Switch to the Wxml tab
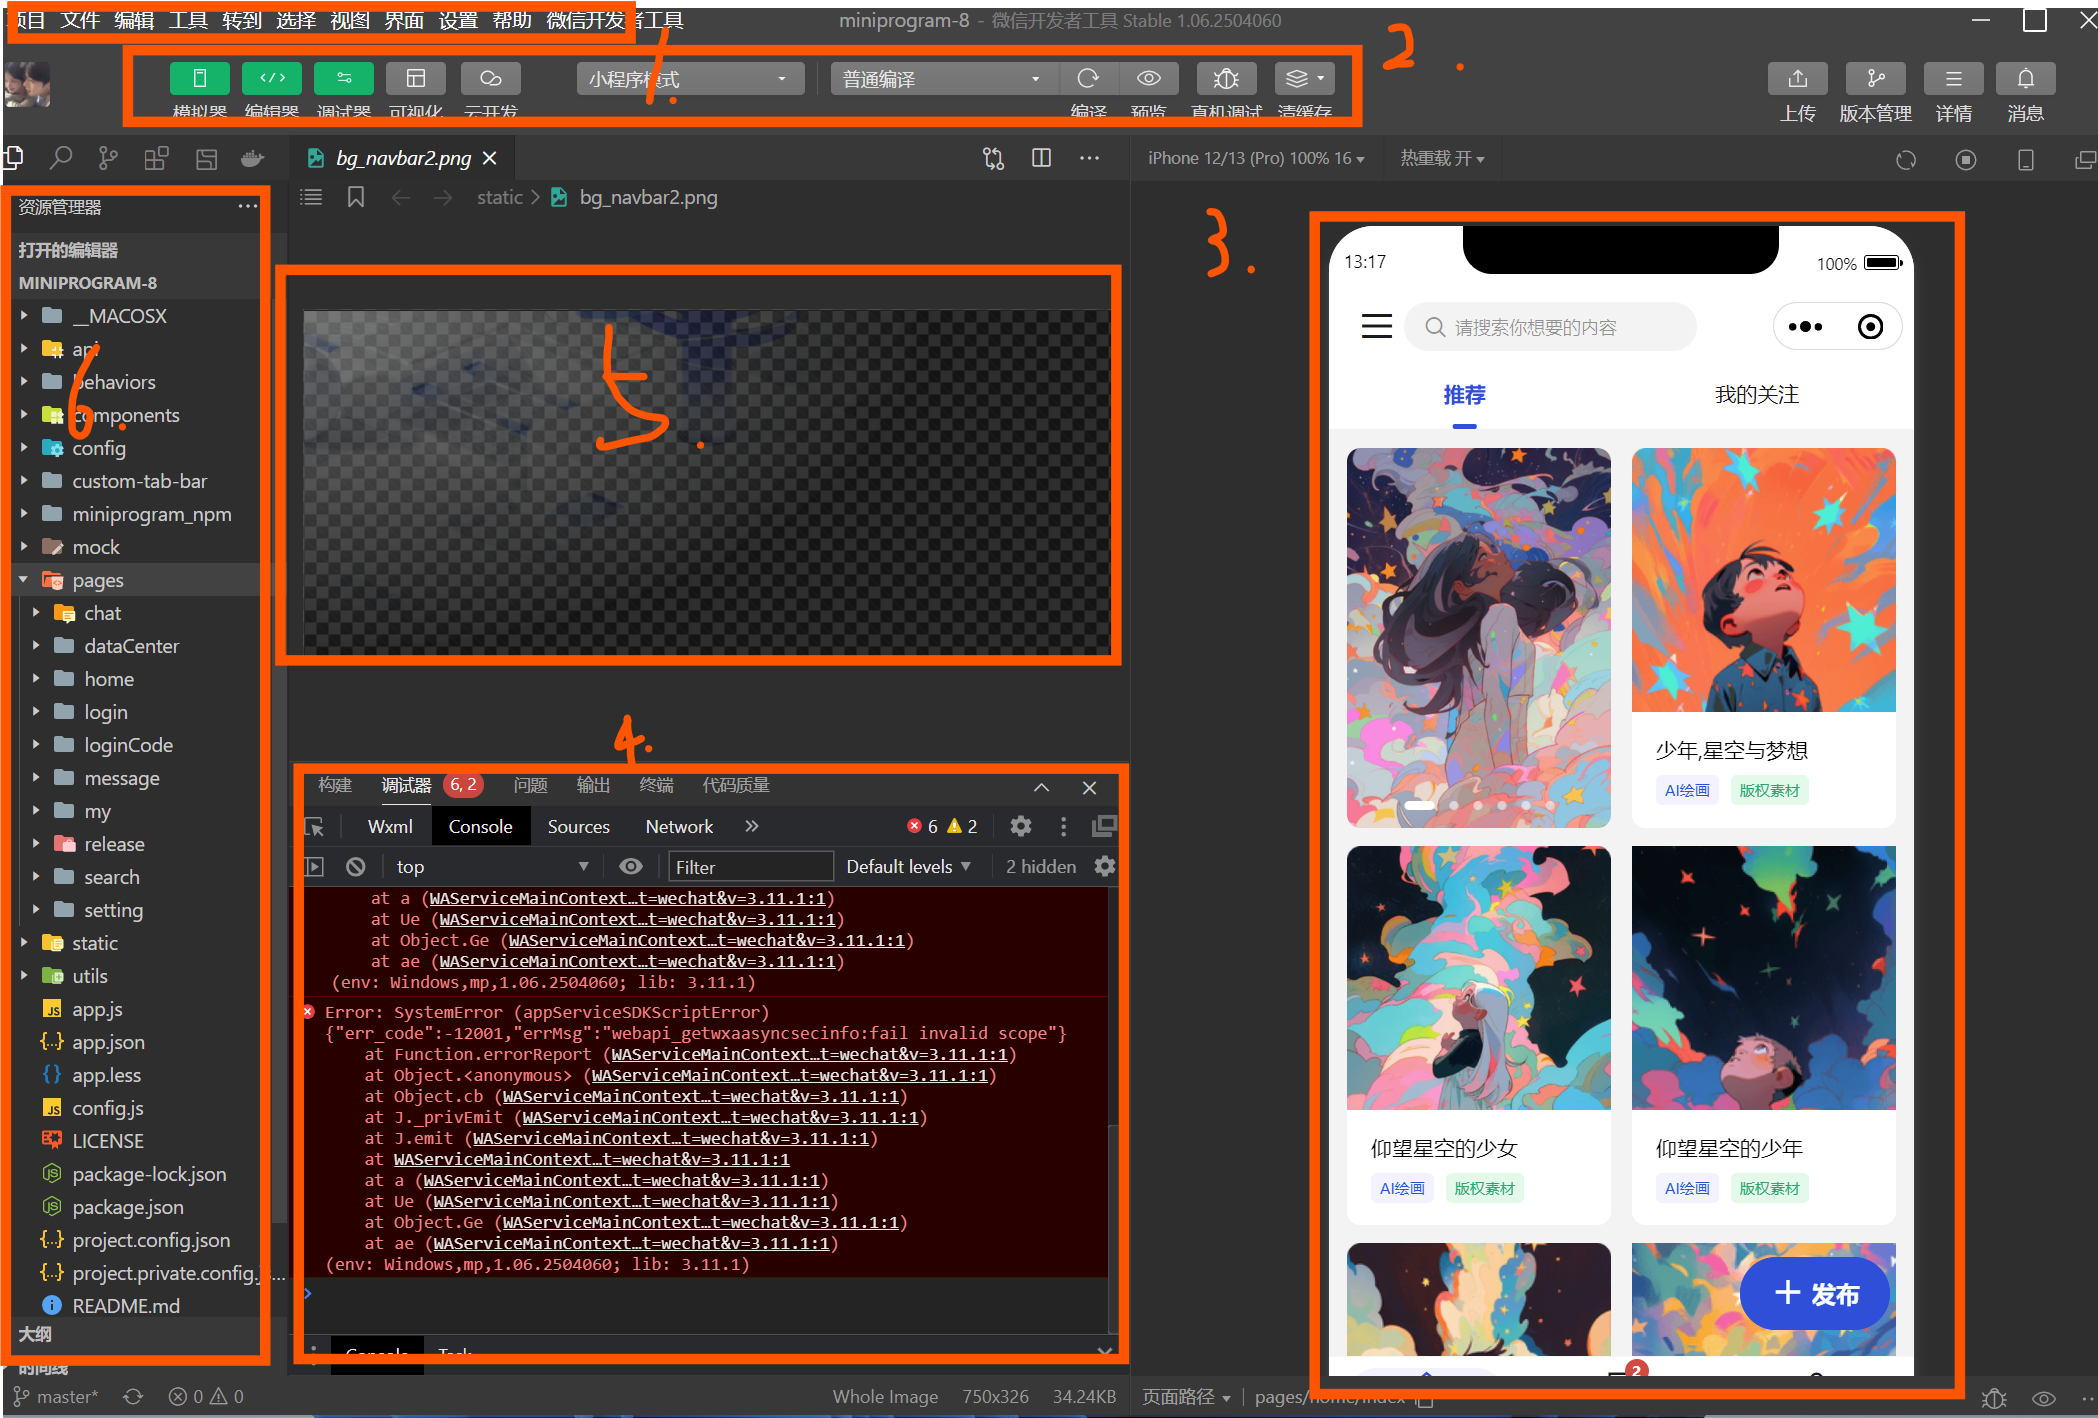The width and height of the screenshot is (2098, 1418). tap(390, 826)
